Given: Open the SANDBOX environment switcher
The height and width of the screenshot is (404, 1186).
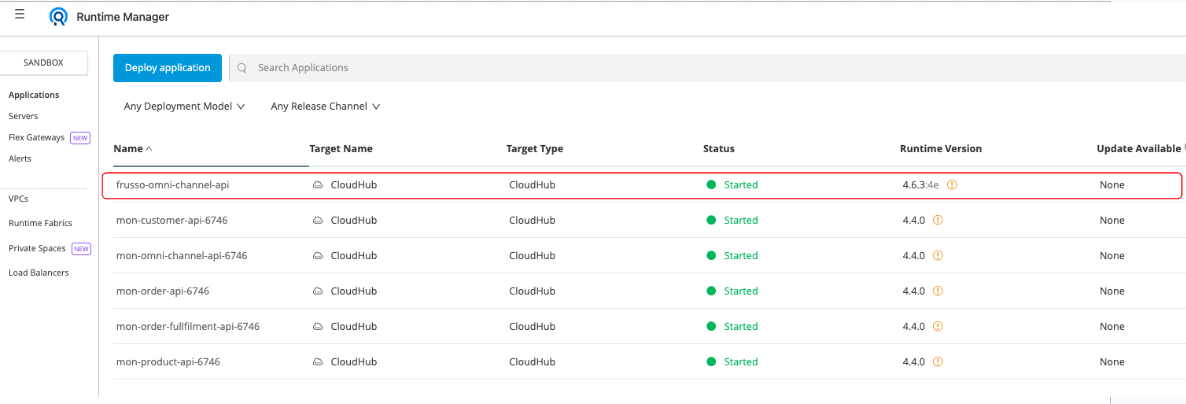Looking at the screenshot, I should [x=43, y=63].
